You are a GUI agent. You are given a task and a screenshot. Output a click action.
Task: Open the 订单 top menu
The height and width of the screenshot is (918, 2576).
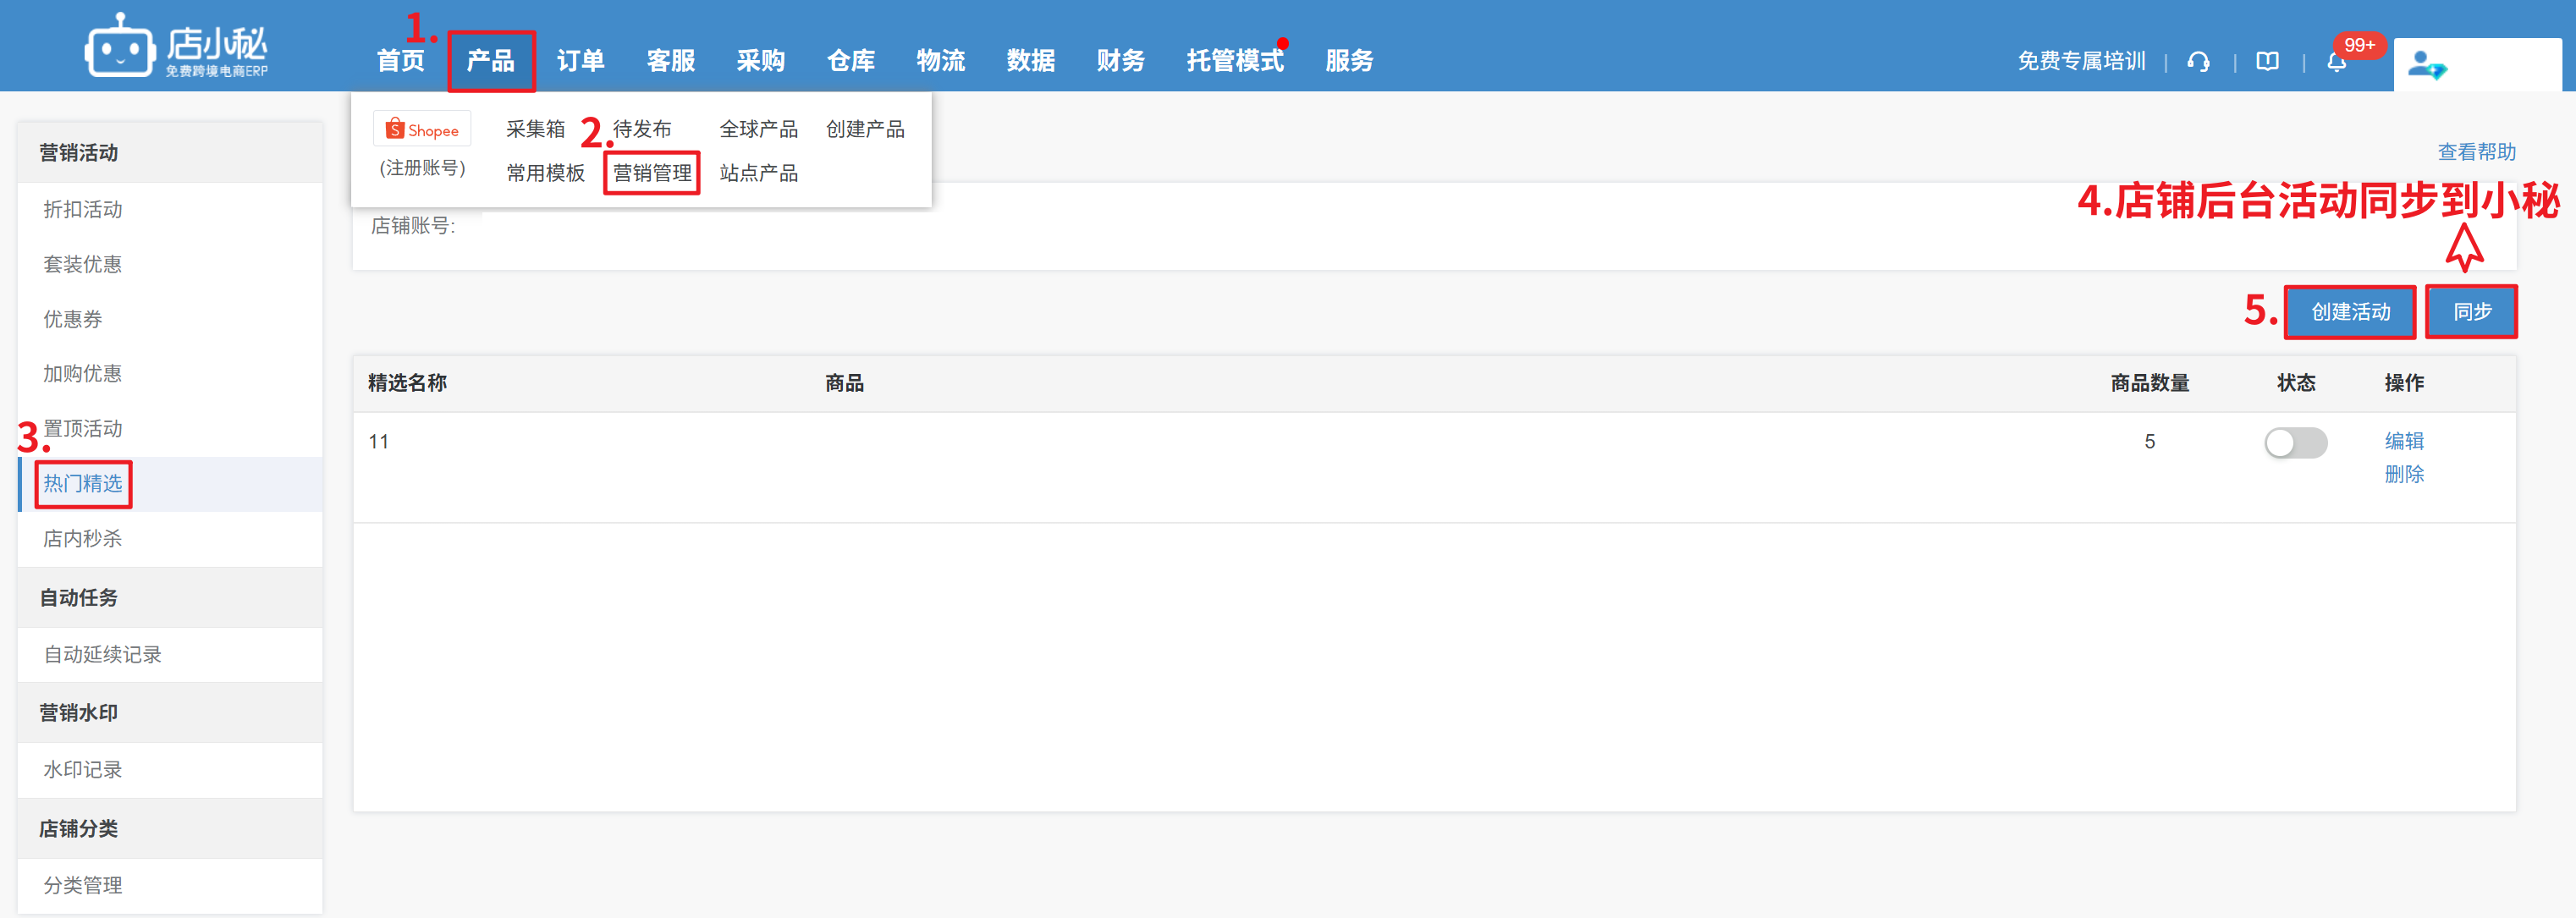(x=580, y=61)
